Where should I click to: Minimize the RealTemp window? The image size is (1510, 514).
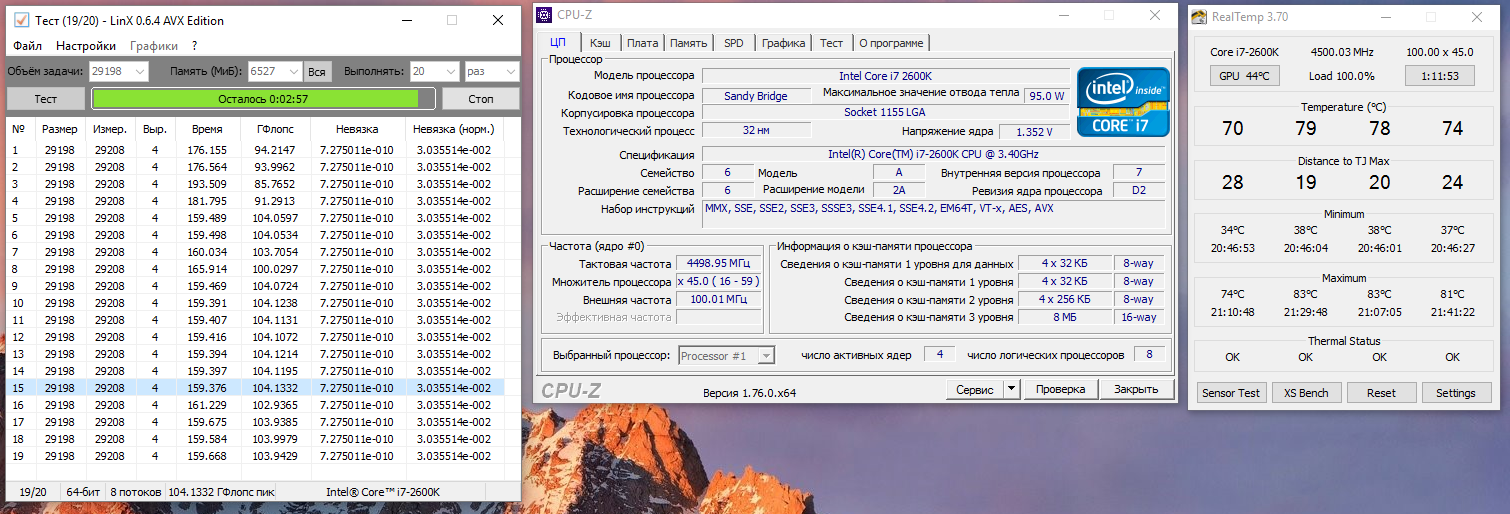[1384, 17]
